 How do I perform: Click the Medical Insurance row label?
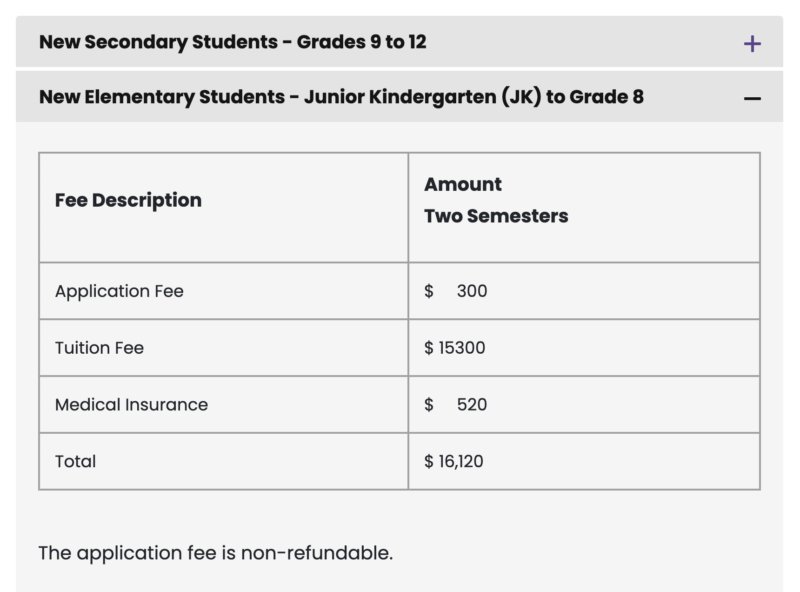pyautogui.click(x=131, y=405)
